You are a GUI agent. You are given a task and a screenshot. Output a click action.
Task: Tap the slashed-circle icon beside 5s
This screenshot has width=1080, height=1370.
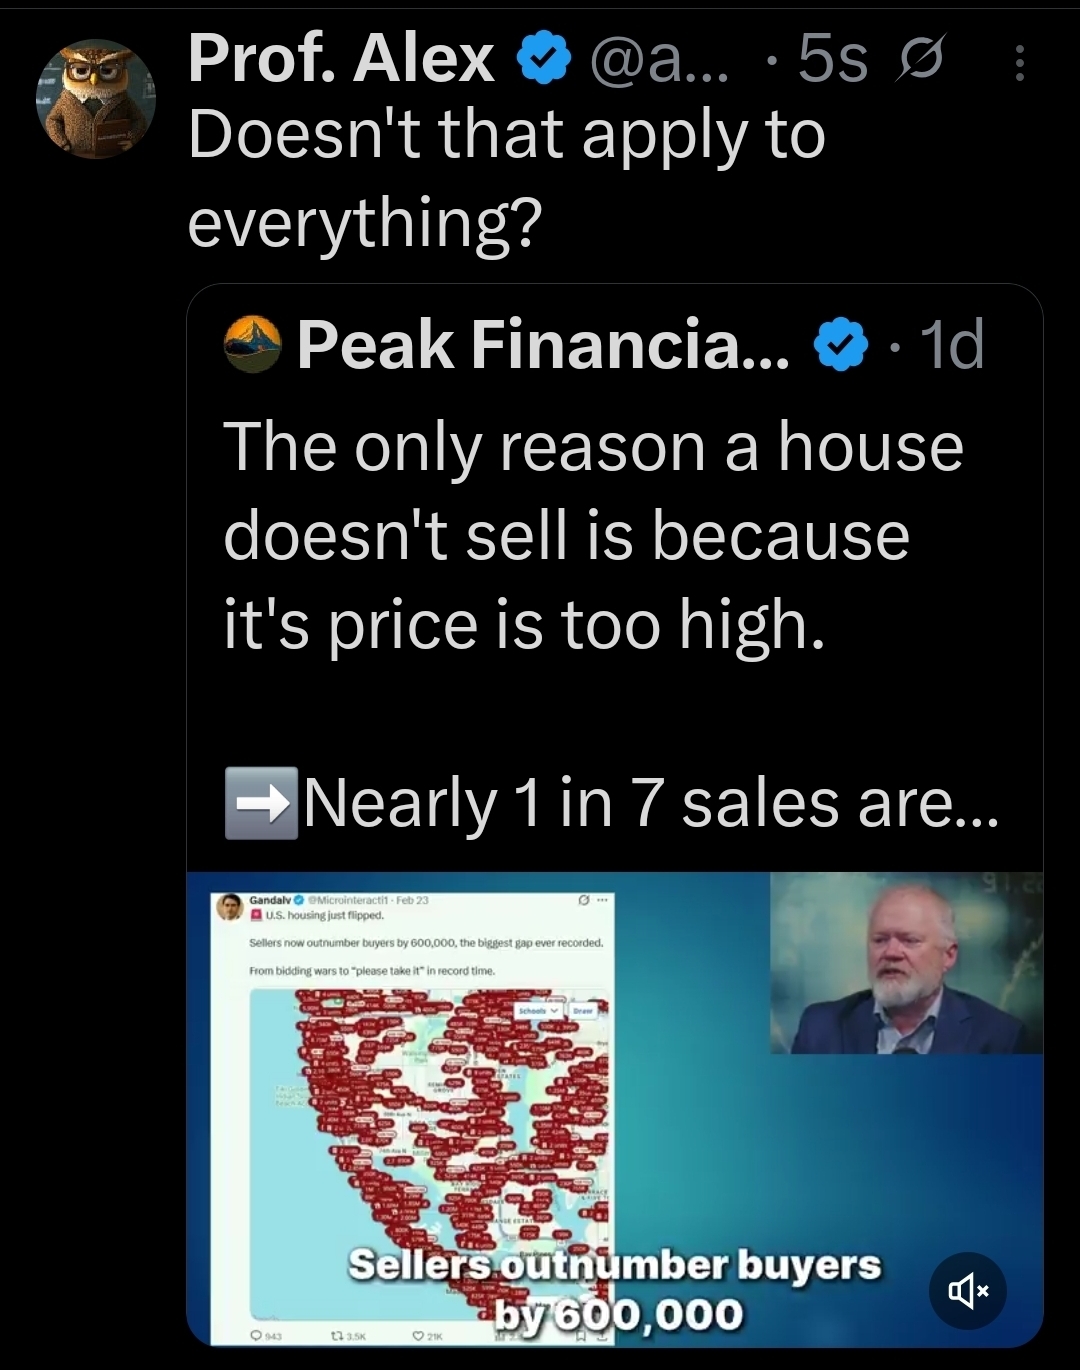pos(914,62)
